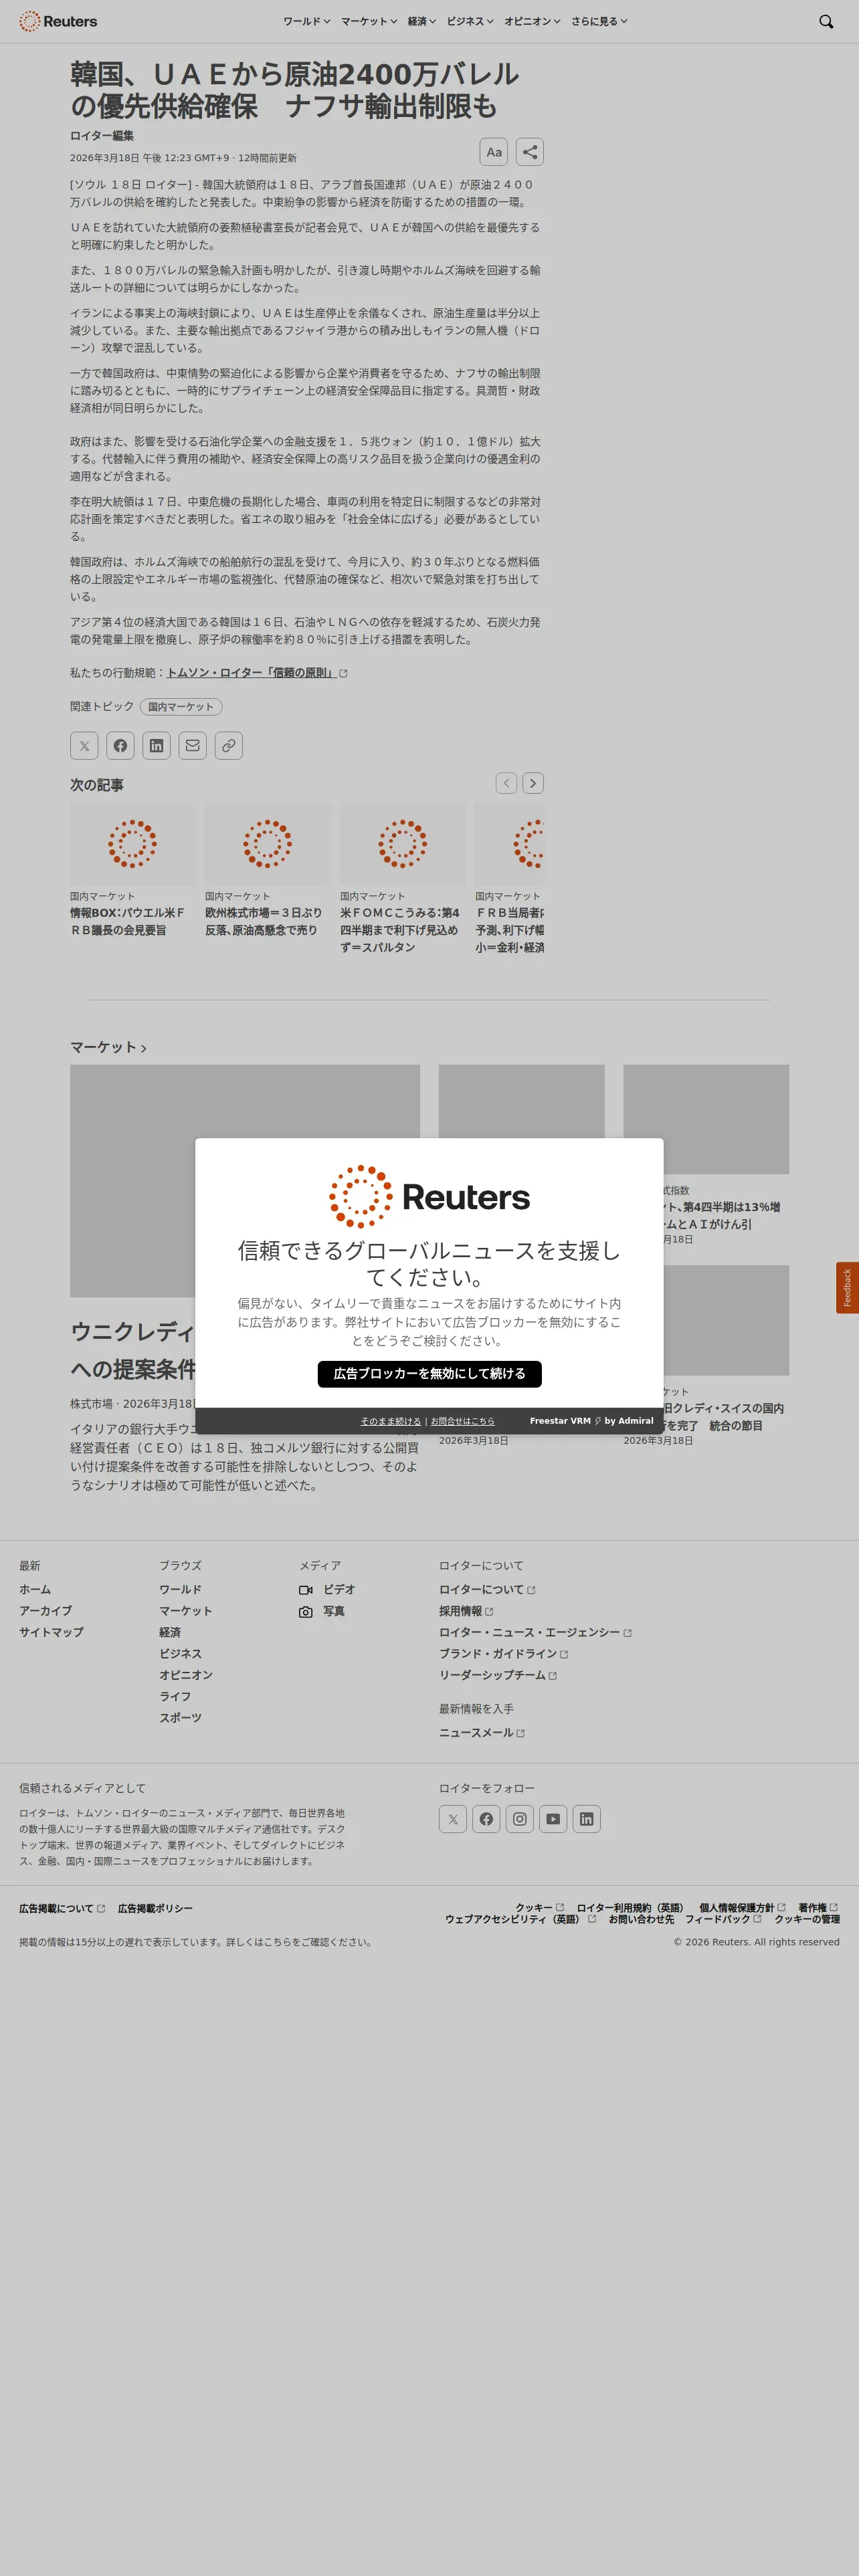Image resolution: width=859 pixels, height=2576 pixels.
Task: Open the Aa text size button
Action: coord(493,152)
